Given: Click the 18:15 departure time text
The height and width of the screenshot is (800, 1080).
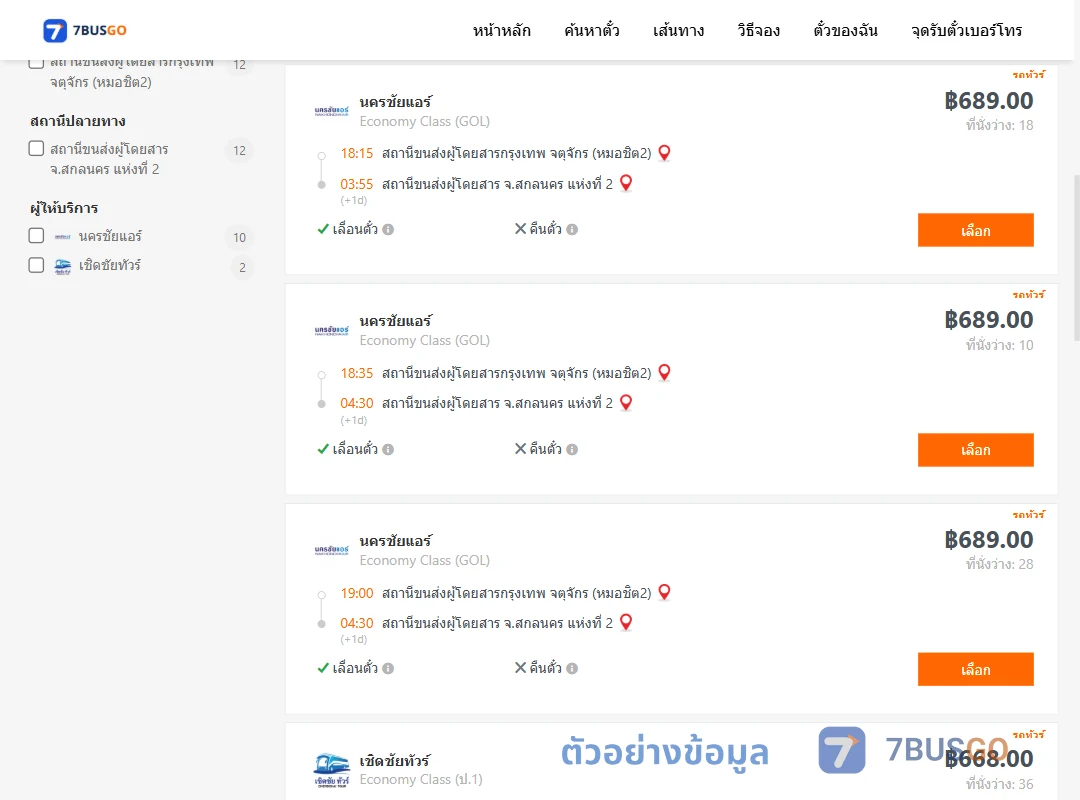Looking at the screenshot, I should pos(357,153).
